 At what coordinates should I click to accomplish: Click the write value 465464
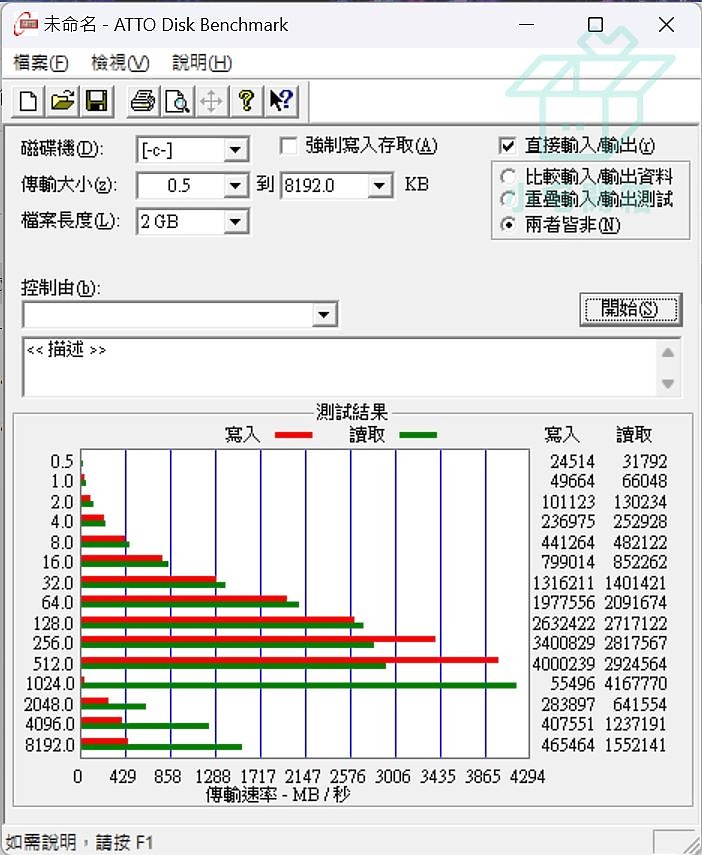click(568, 744)
